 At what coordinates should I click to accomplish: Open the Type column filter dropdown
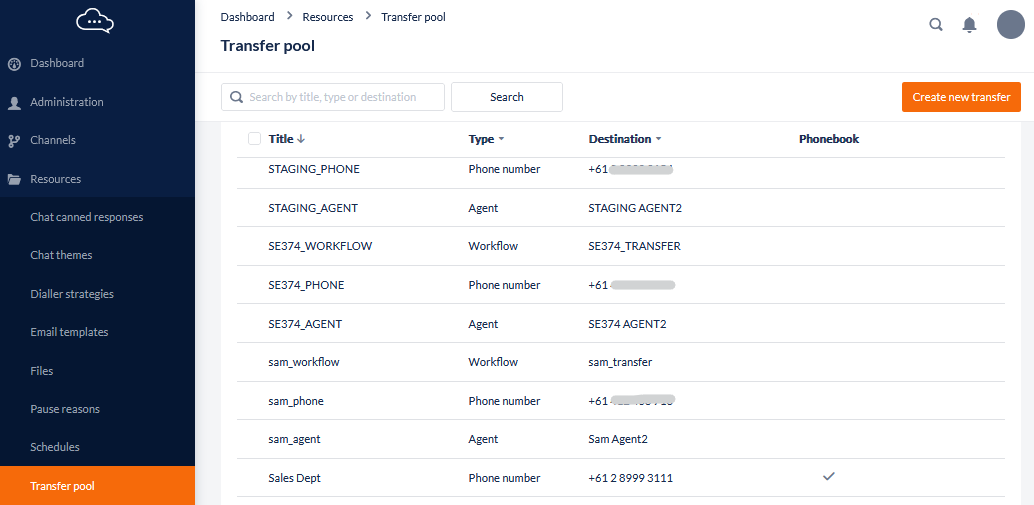[x=501, y=140]
